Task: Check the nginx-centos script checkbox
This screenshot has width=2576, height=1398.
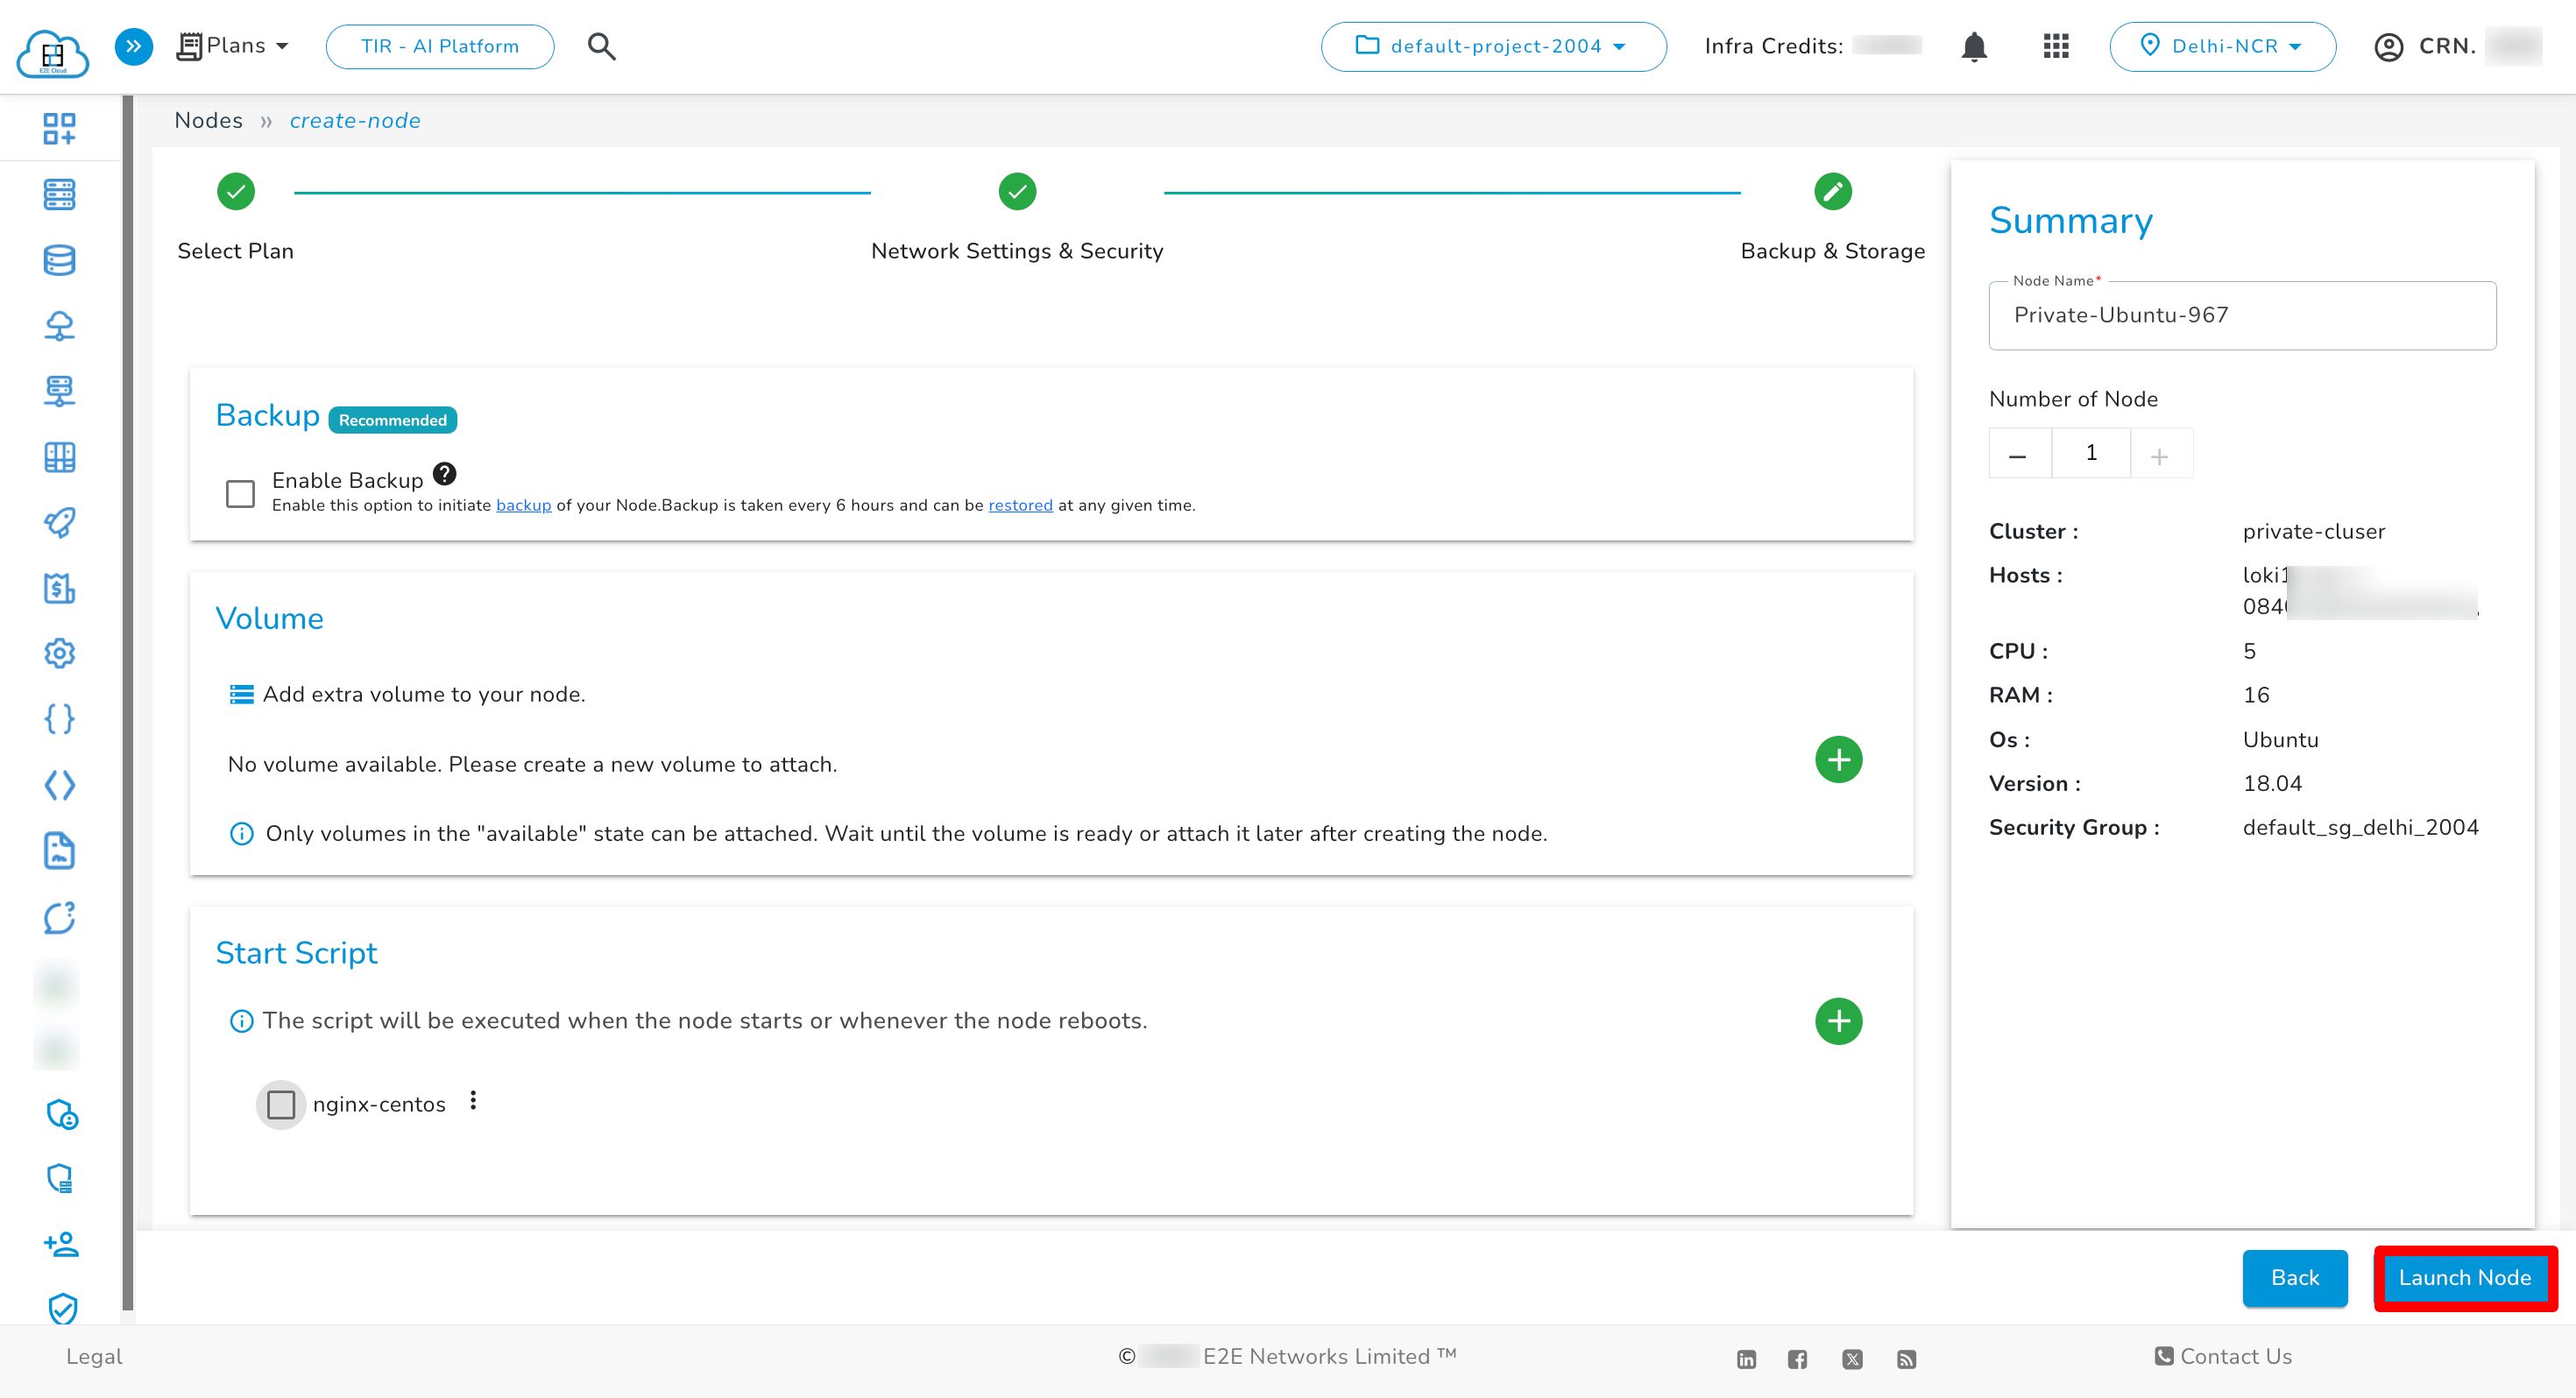Action: coord(281,1105)
